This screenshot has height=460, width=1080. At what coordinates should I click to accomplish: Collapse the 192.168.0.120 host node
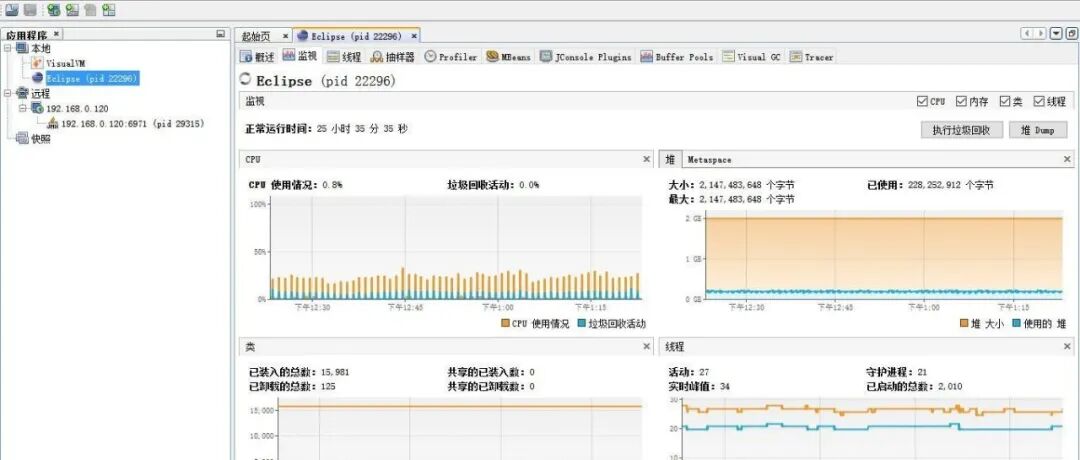click(23, 108)
